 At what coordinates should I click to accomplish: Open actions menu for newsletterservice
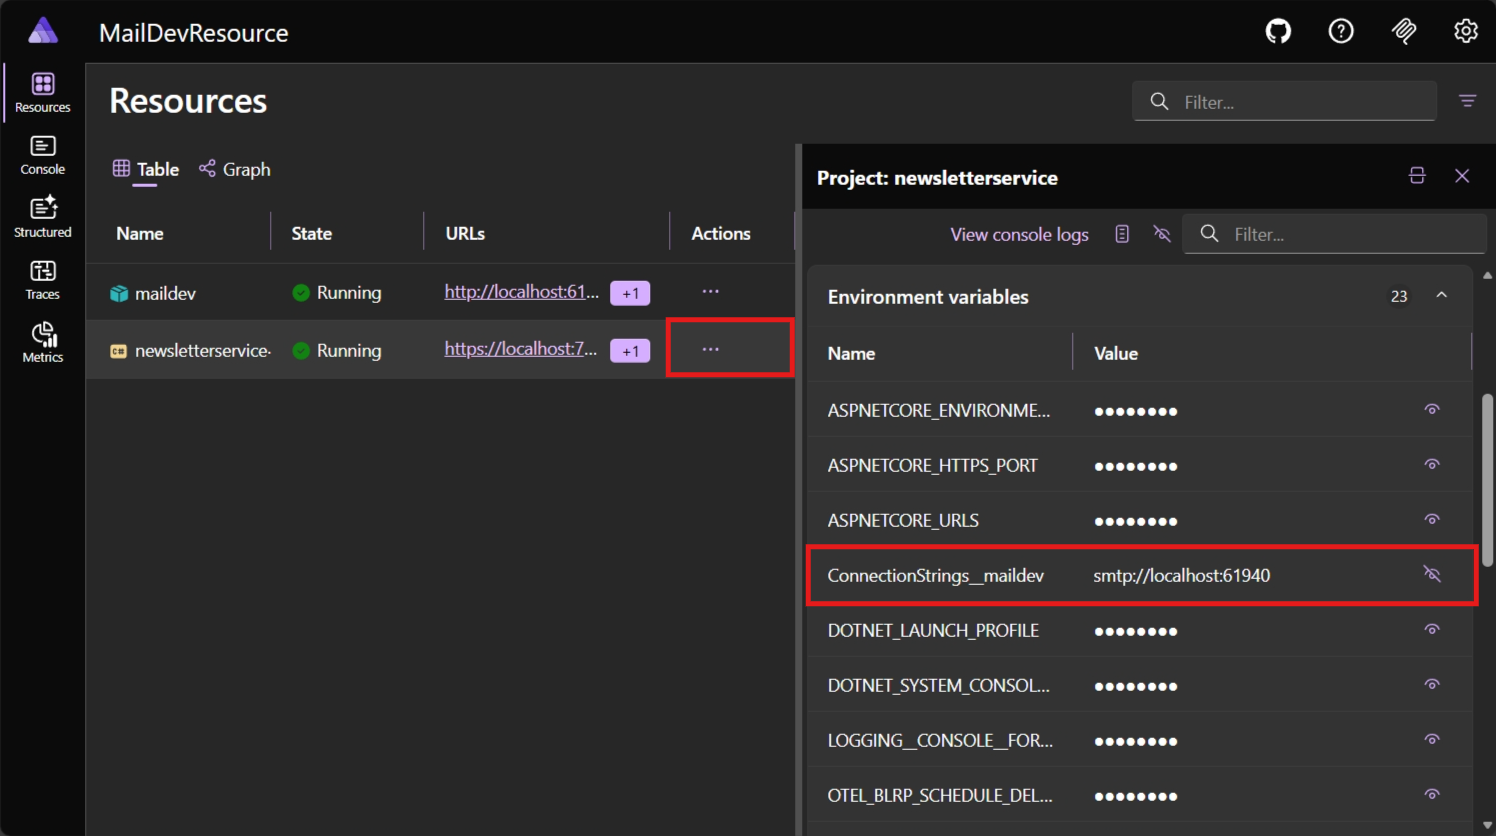point(710,348)
